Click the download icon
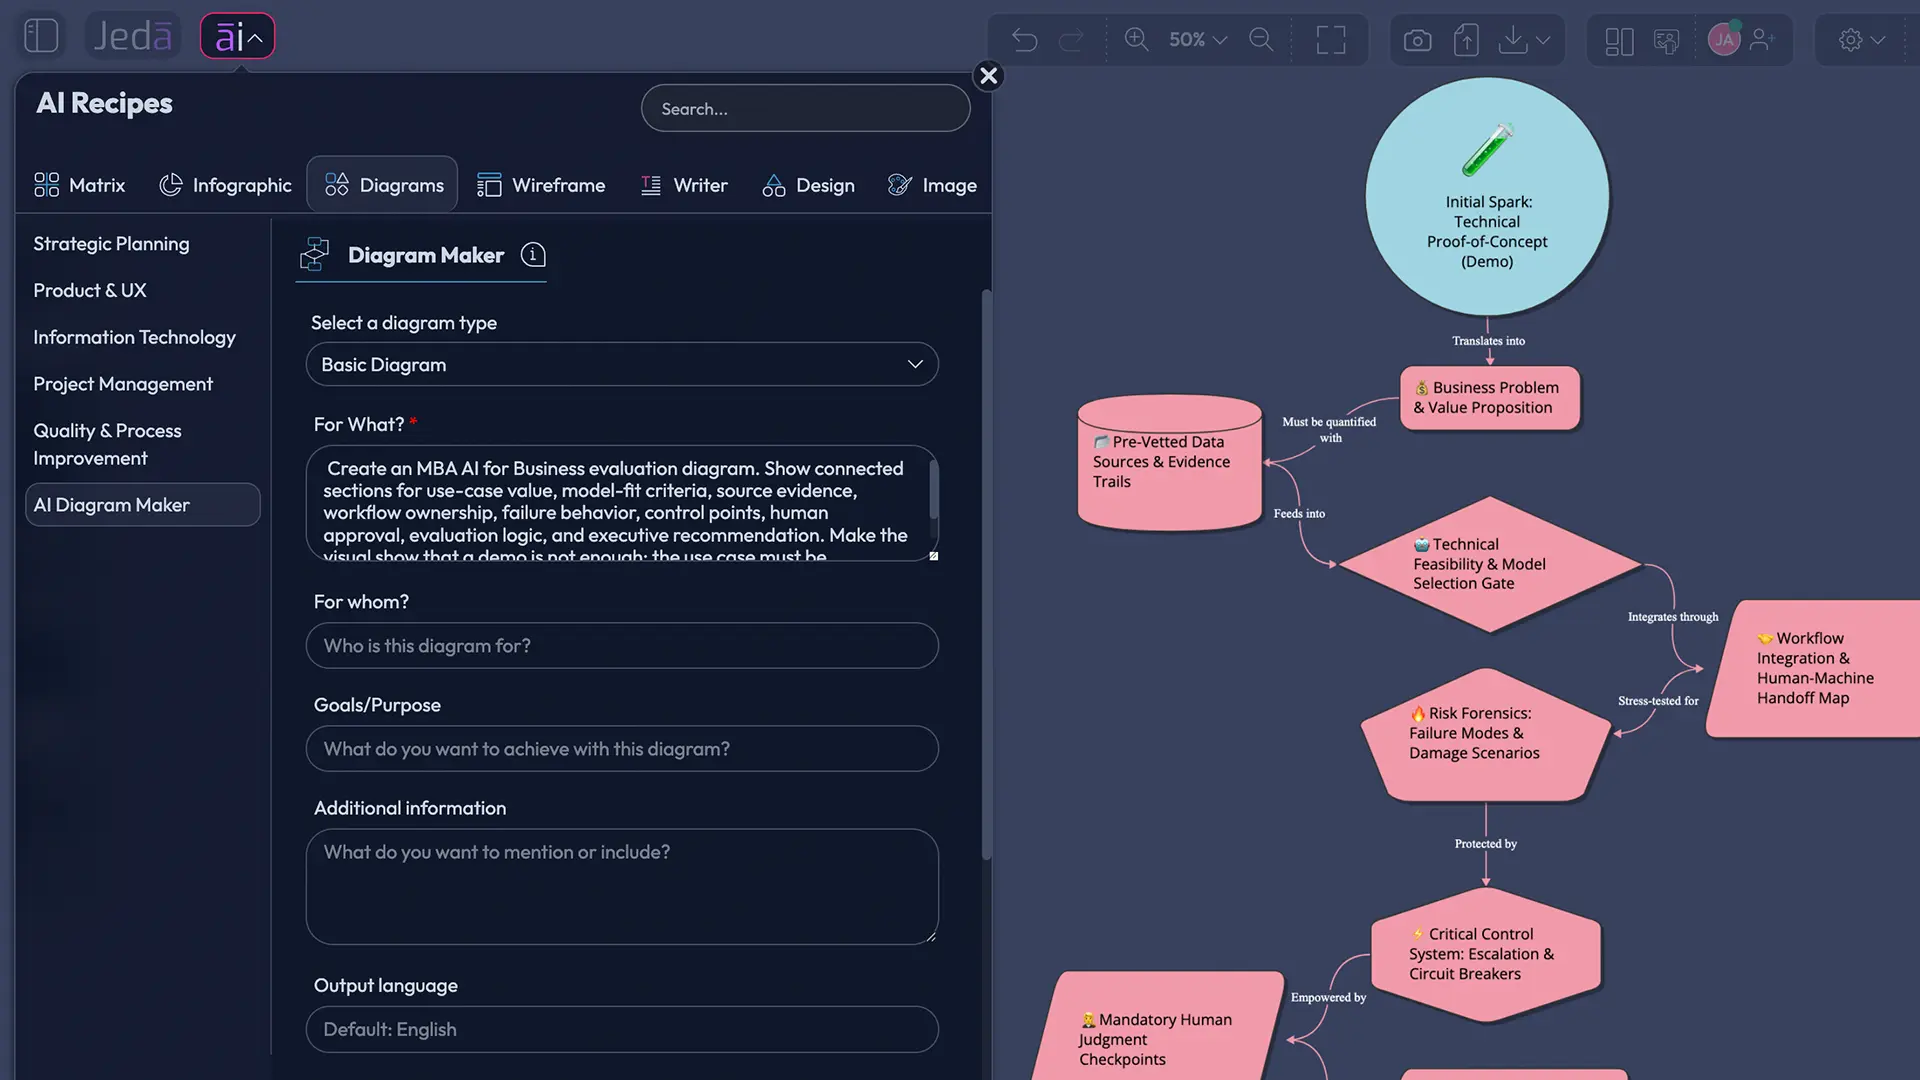This screenshot has width=1920, height=1080. [1513, 40]
